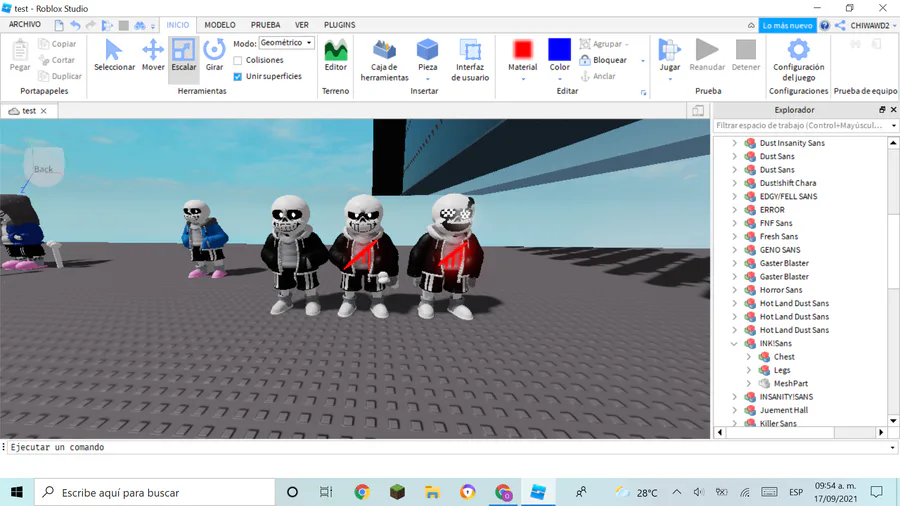Image resolution: width=900 pixels, height=506 pixels.
Task: Toggle viewport layout icon above Explorador
Action: [698, 111]
